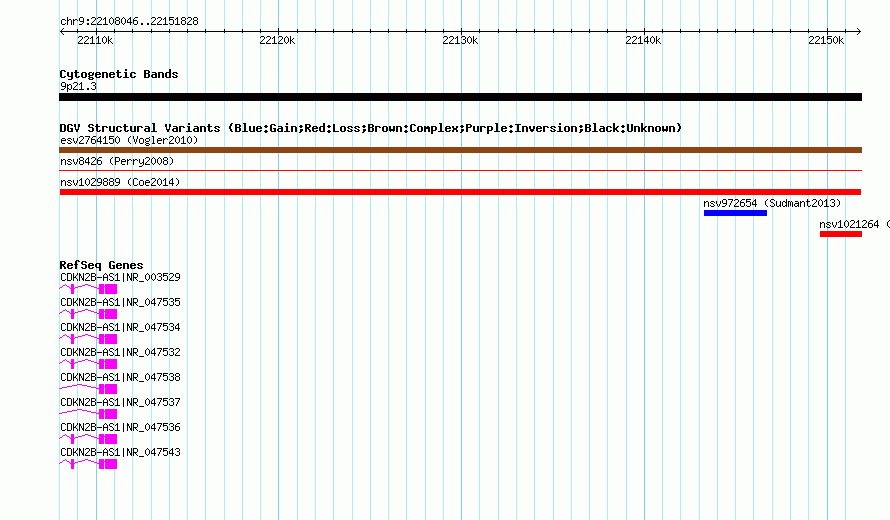Click the brown esv2764150 complex variant bar
This screenshot has width=890, height=520.
click(460, 150)
